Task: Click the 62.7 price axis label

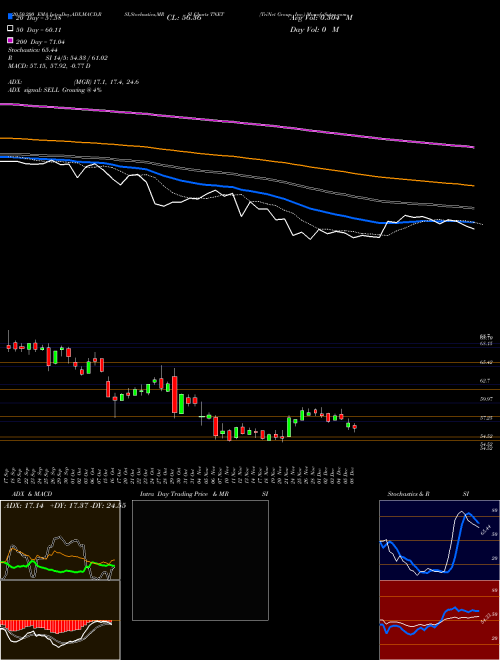Action: click(485, 381)
